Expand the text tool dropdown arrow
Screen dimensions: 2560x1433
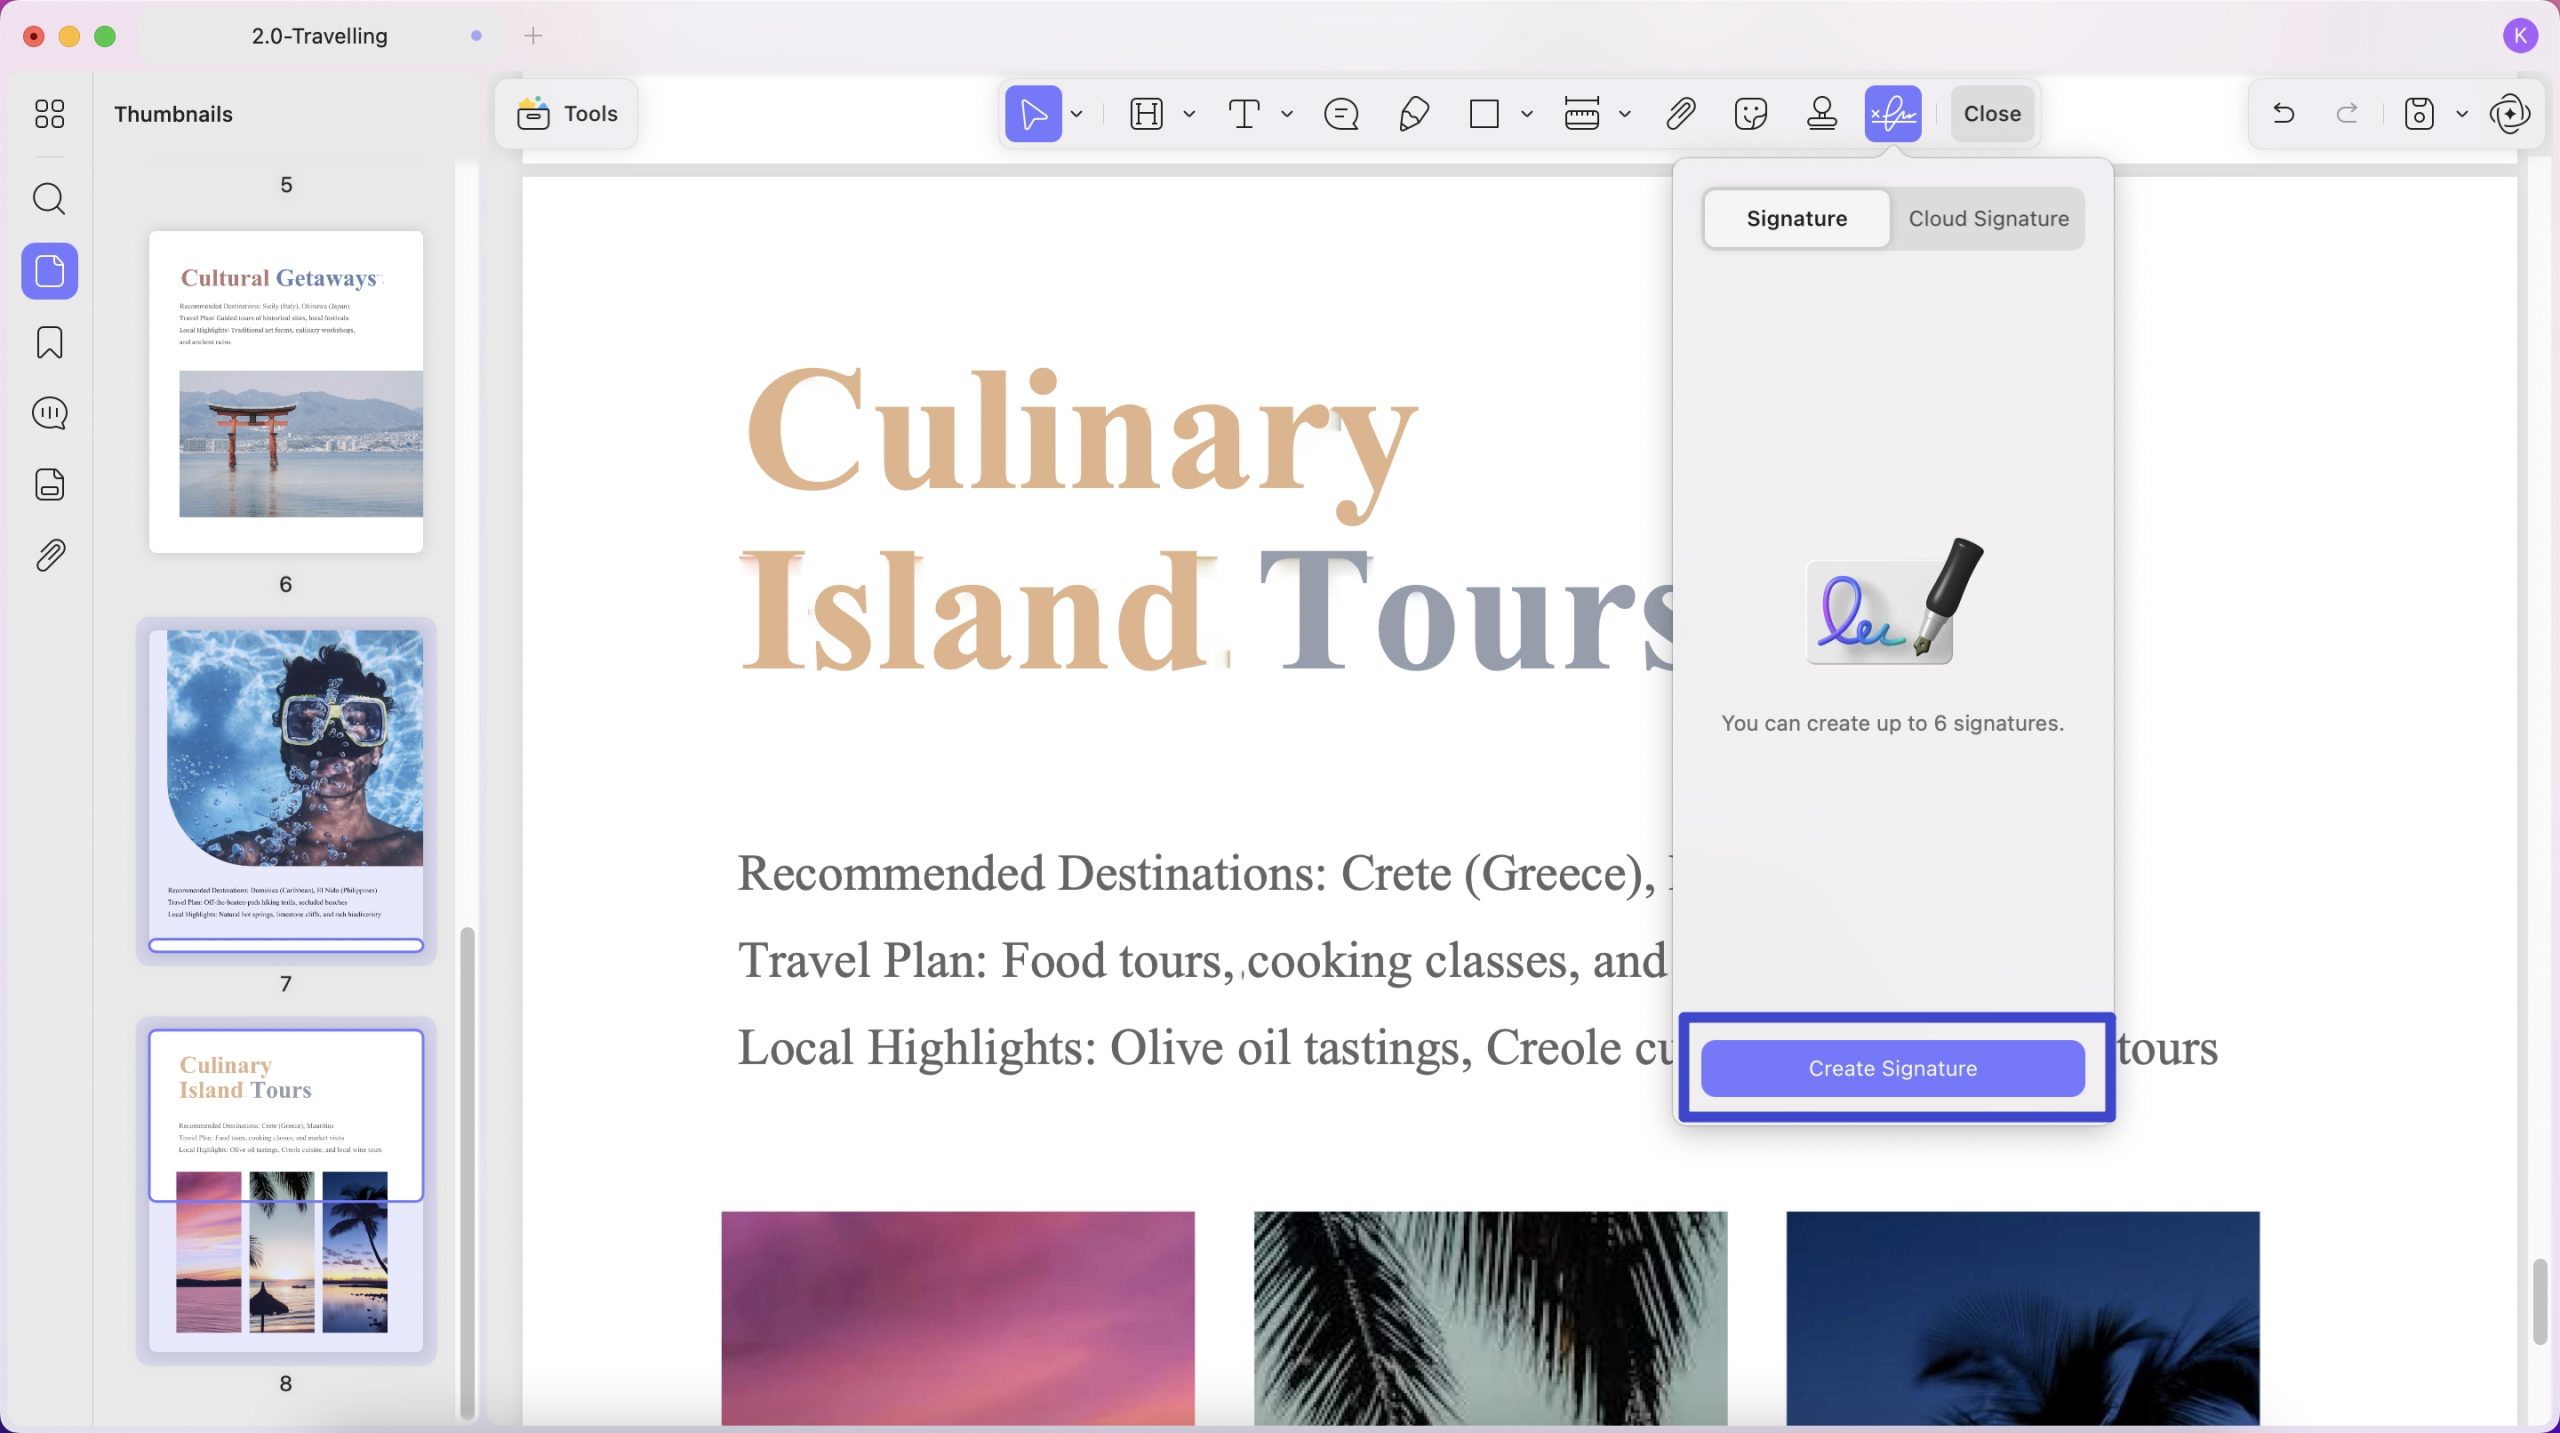pos(1287,114)
